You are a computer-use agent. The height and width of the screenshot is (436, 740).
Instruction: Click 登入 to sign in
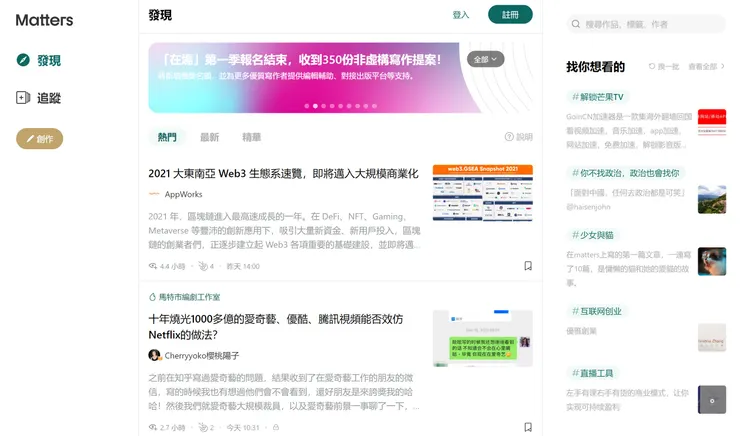[x=461, y=15]
